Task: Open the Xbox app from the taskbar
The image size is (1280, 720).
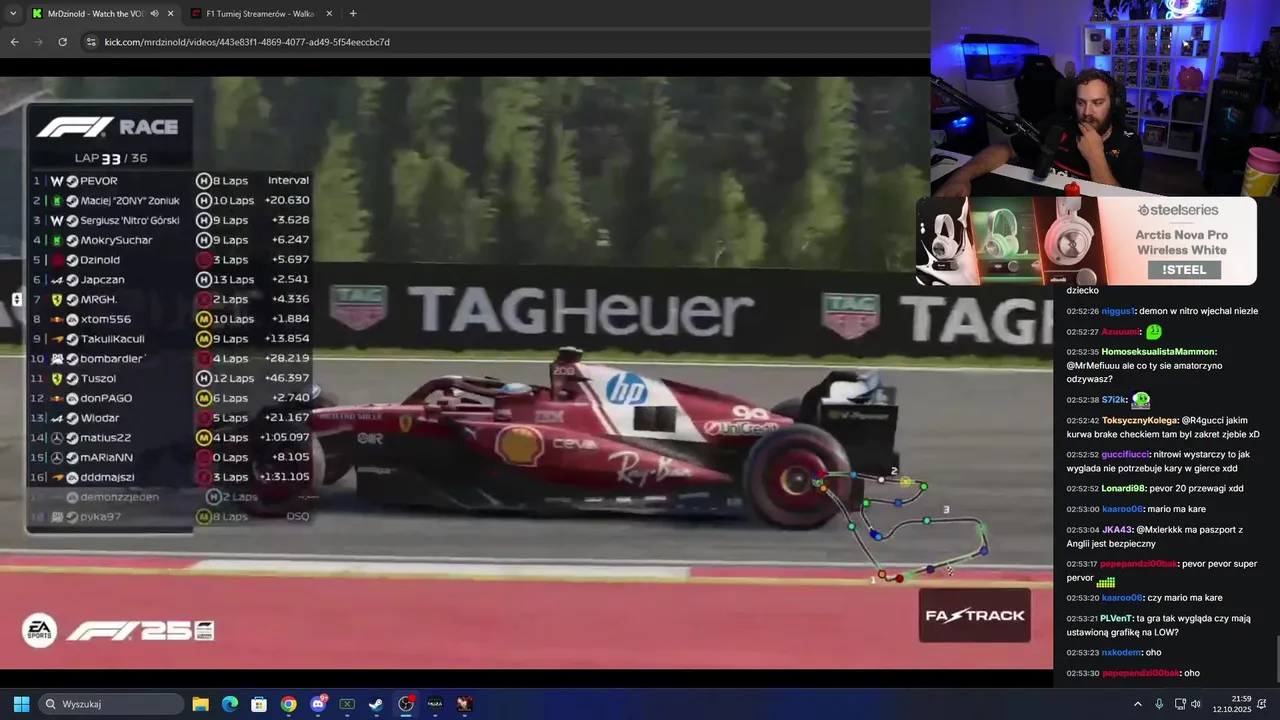Action: pos(347,704)
